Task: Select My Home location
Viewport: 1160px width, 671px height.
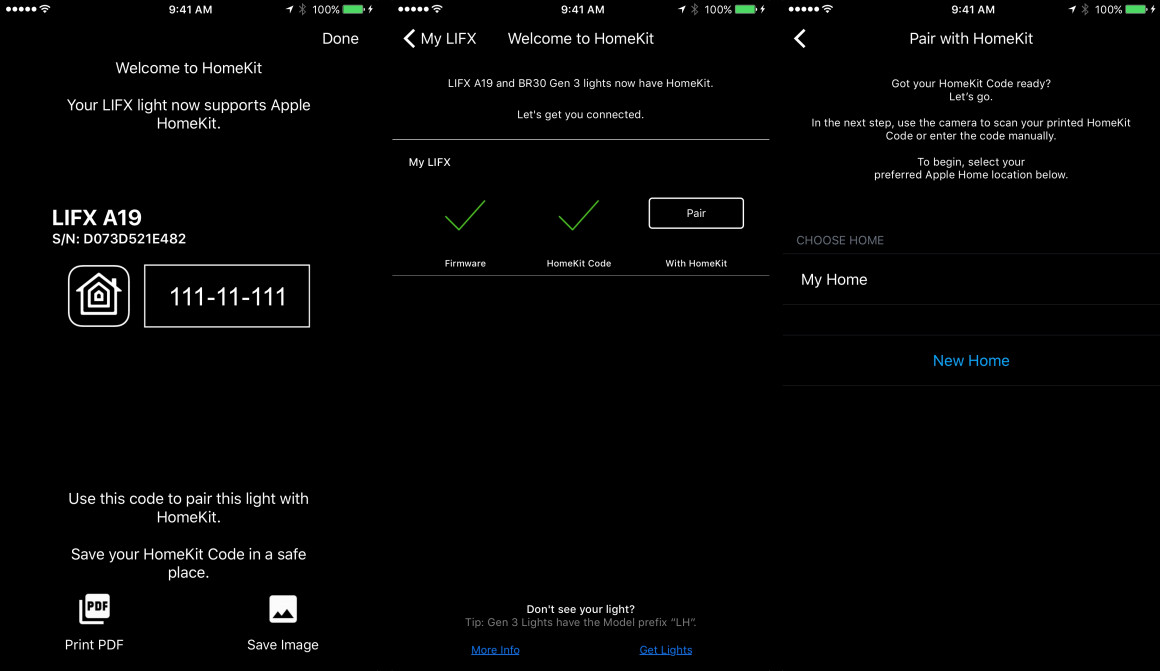Action: click(x=971, y=280)
